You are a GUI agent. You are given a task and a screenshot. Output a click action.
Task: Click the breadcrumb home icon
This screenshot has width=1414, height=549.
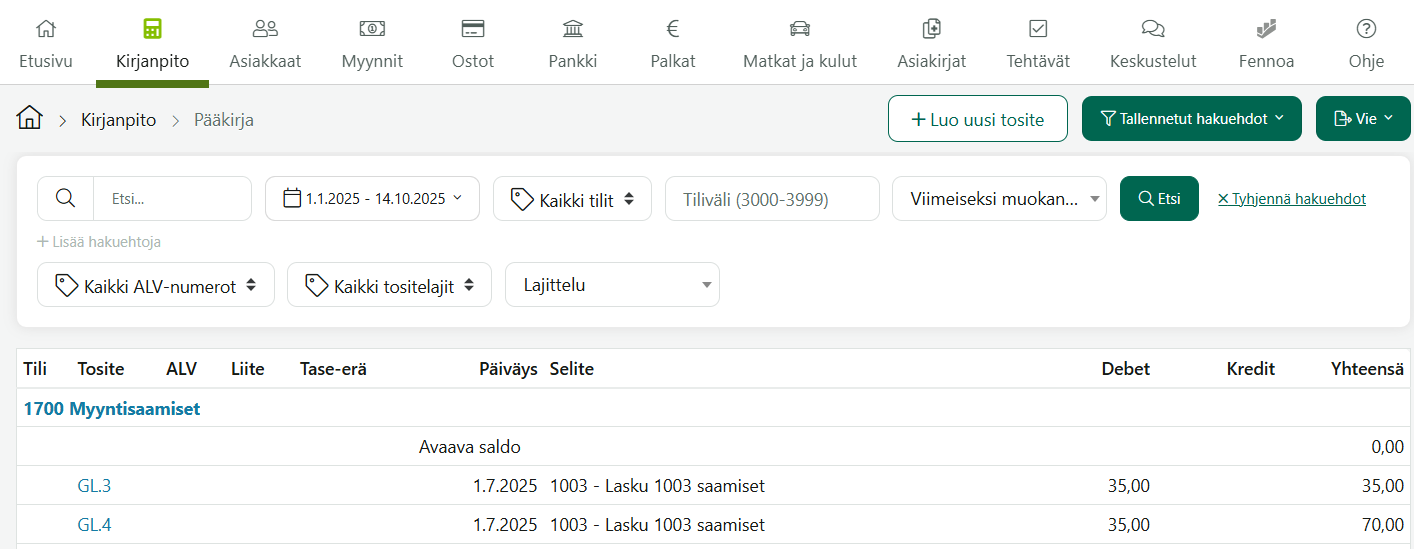click(x=30, y=118)
